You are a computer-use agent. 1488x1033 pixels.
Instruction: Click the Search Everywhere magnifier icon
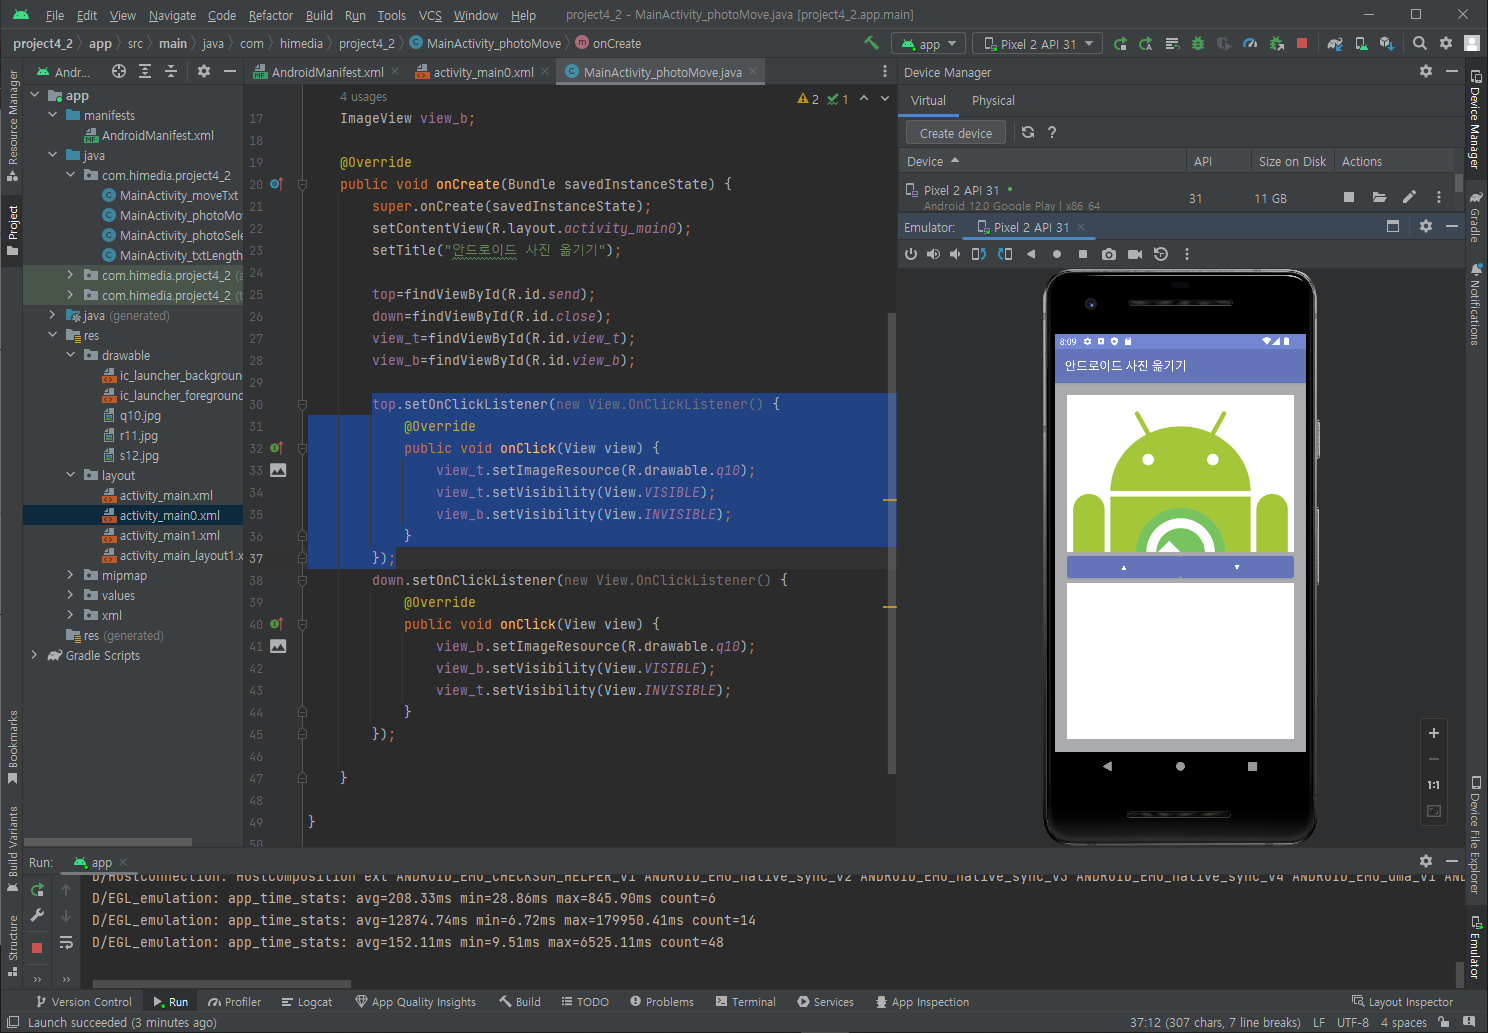tap(1420, 43)
